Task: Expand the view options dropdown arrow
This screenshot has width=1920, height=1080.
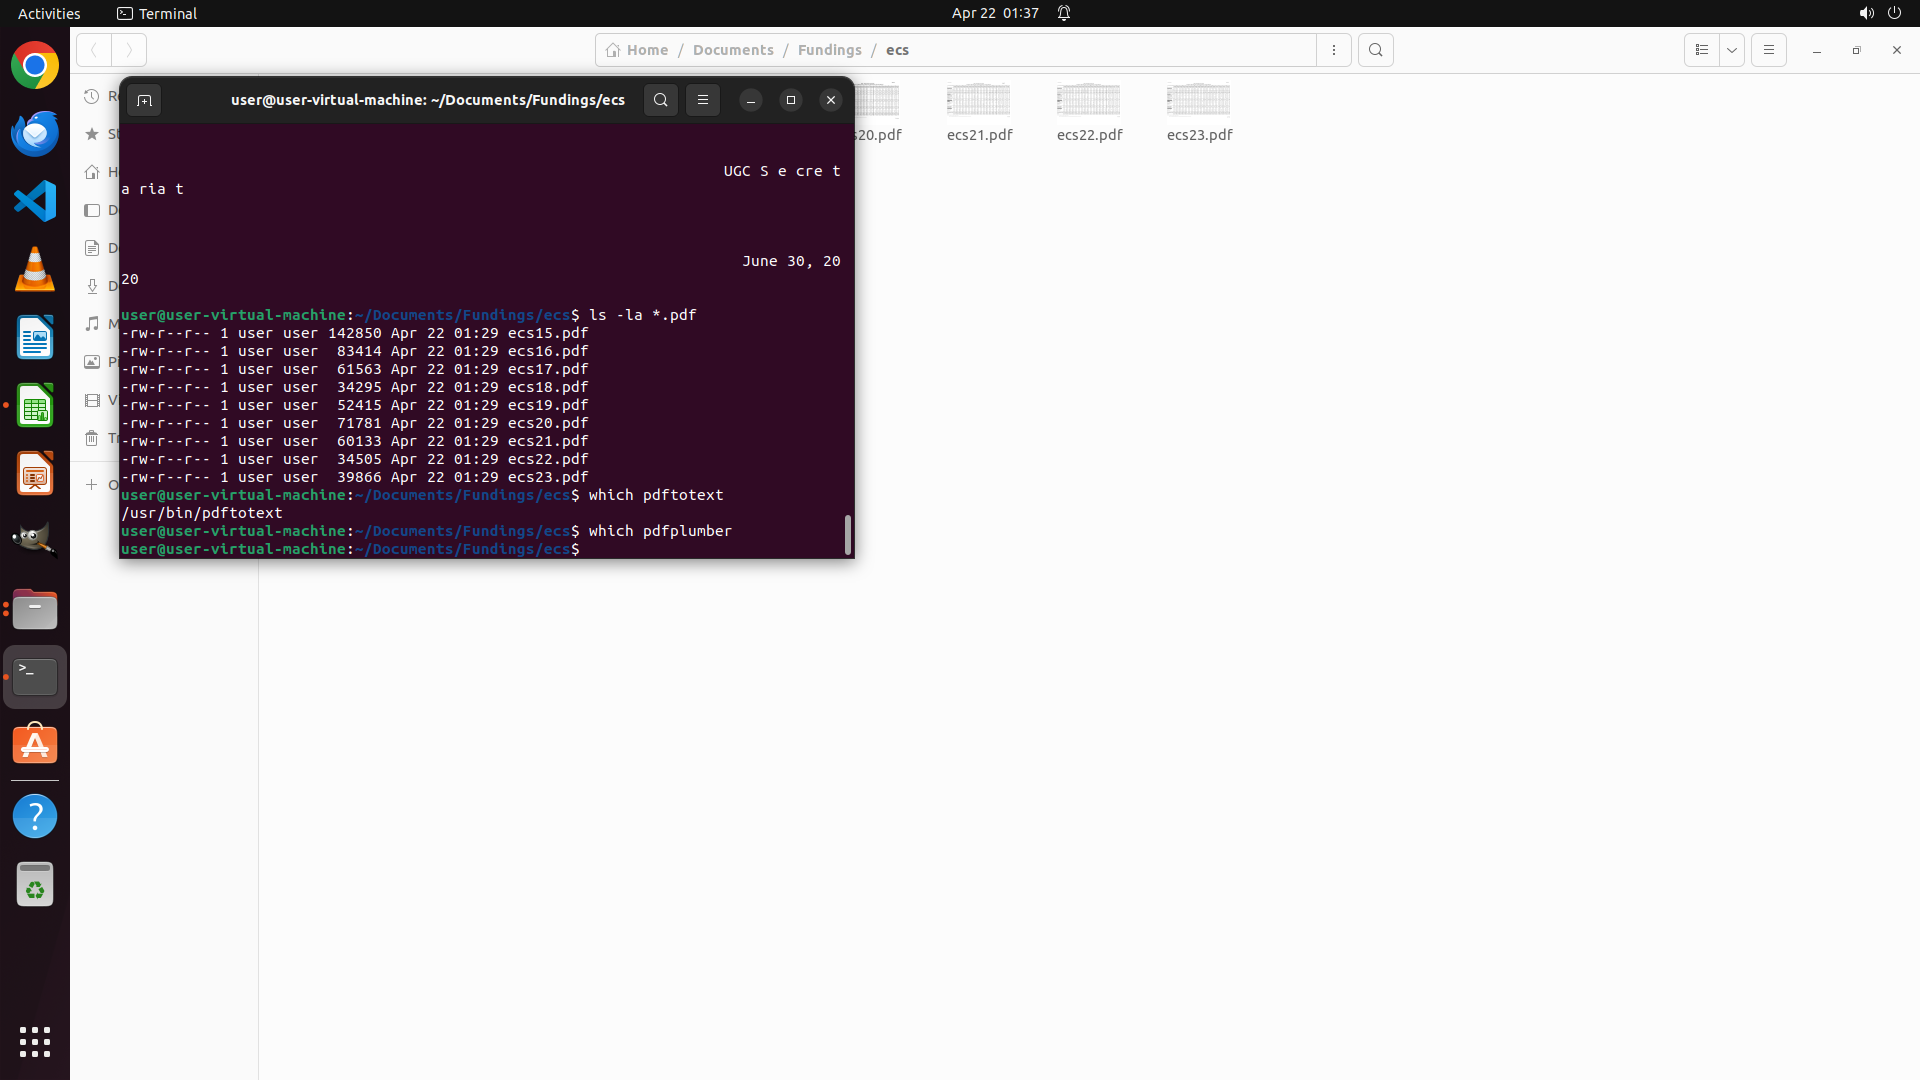Action: 1732,50
